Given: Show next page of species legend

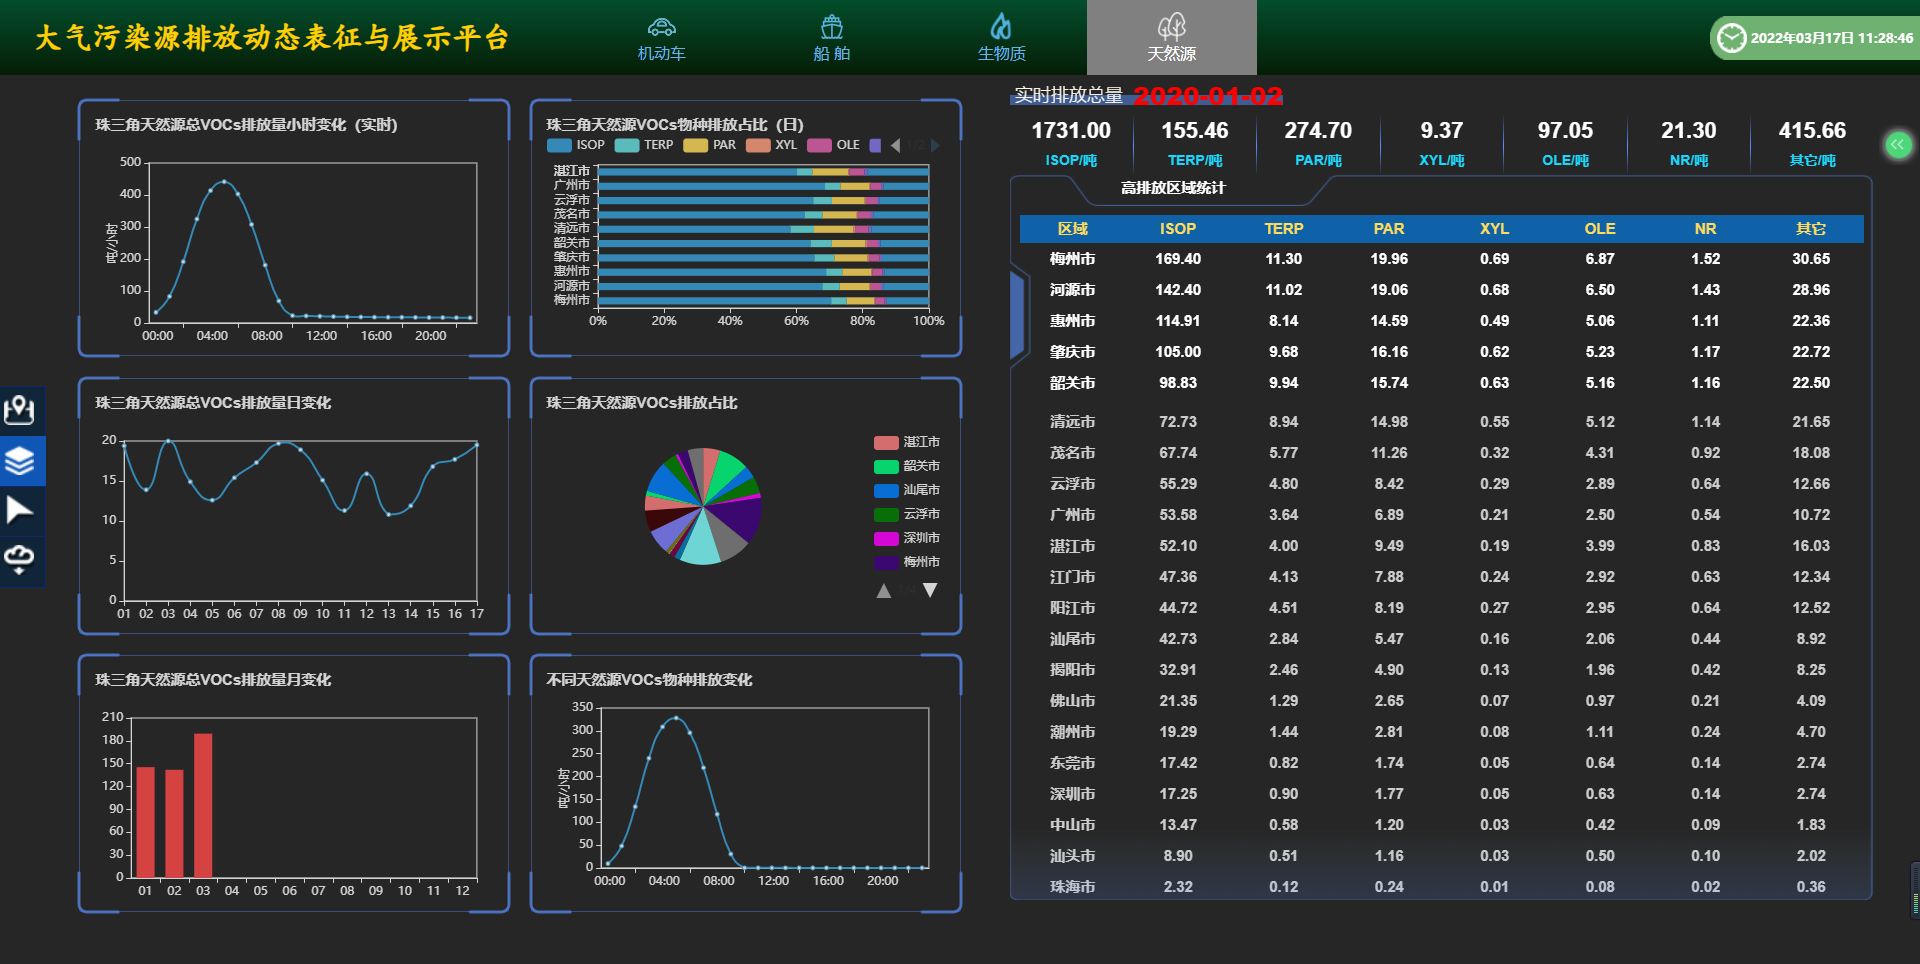Looking at the screenshot, I should pyautogui.click(x=936, y=145).
